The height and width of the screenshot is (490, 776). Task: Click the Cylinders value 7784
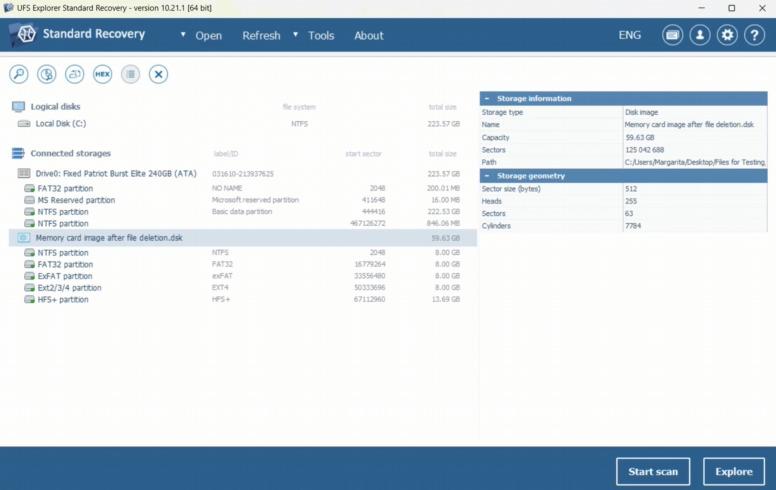[633, 226]
